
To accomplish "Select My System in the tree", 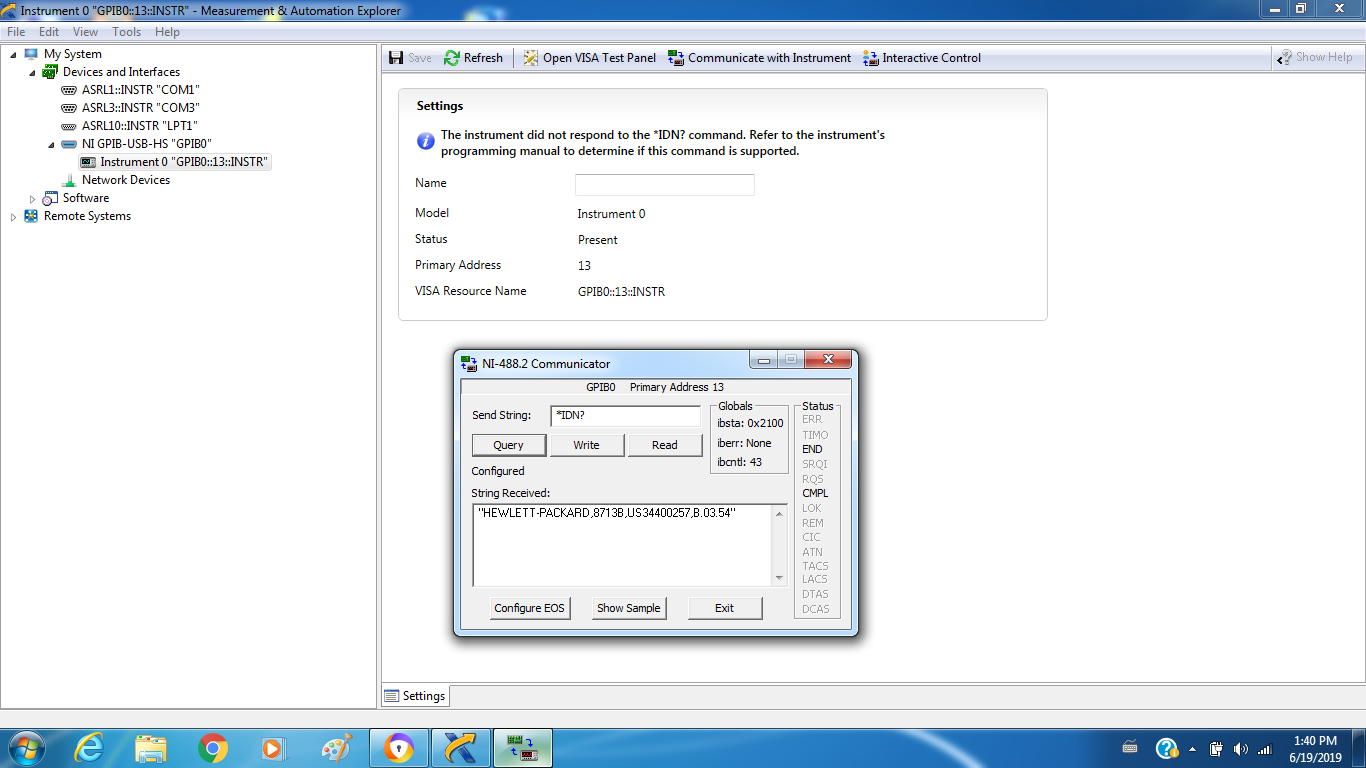I will point(73,54).
